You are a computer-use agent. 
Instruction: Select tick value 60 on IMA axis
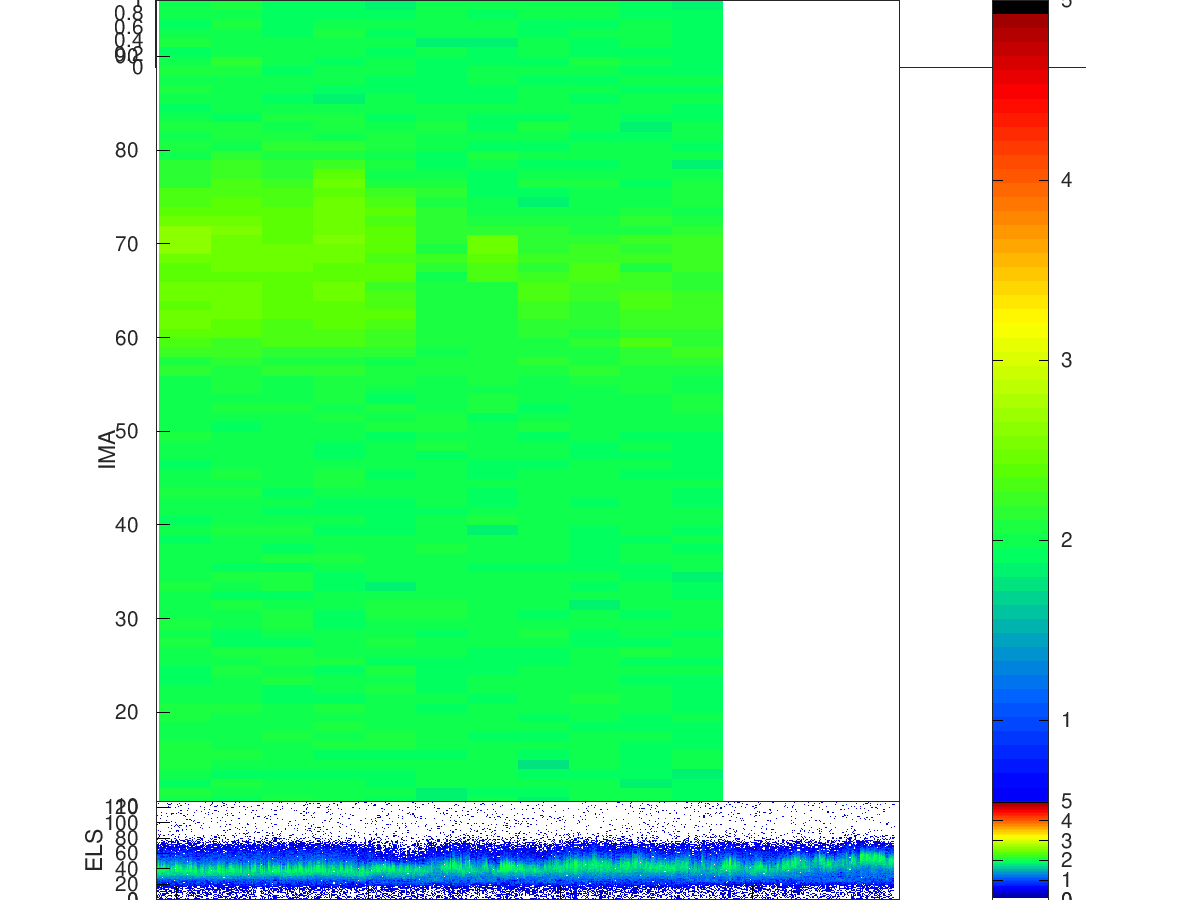tap(127, 338)
